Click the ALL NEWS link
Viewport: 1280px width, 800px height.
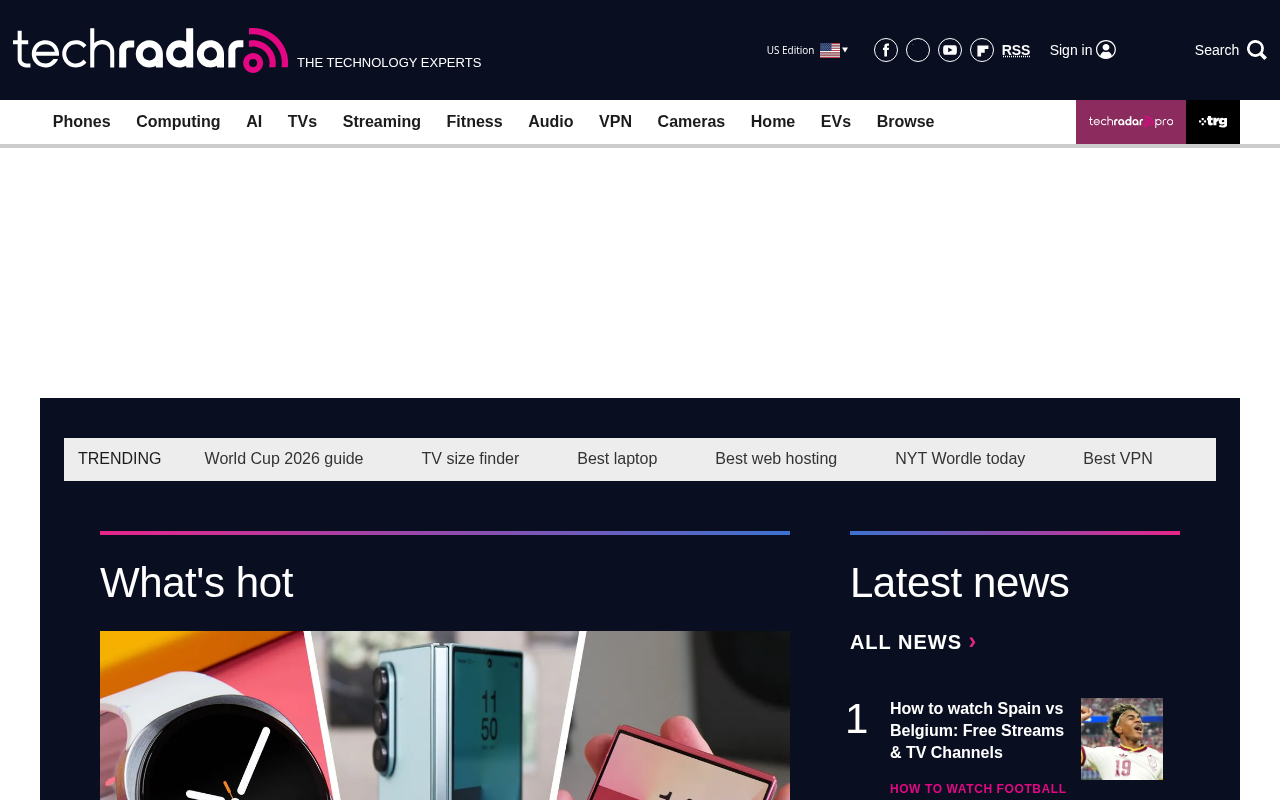click(x=913, y=642)
